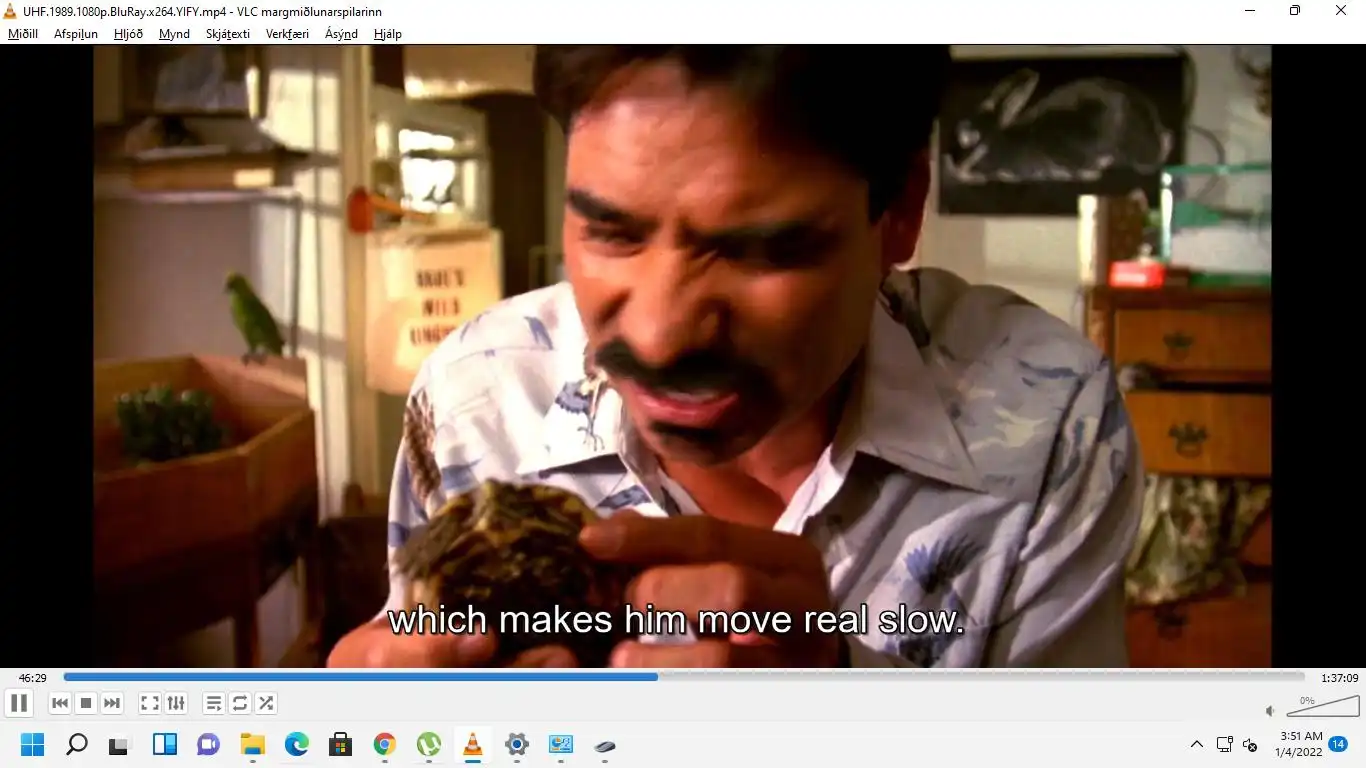The image size is (1366, 768).
Task: Open the Afspilun menu
Action: (x=76, y=33)
